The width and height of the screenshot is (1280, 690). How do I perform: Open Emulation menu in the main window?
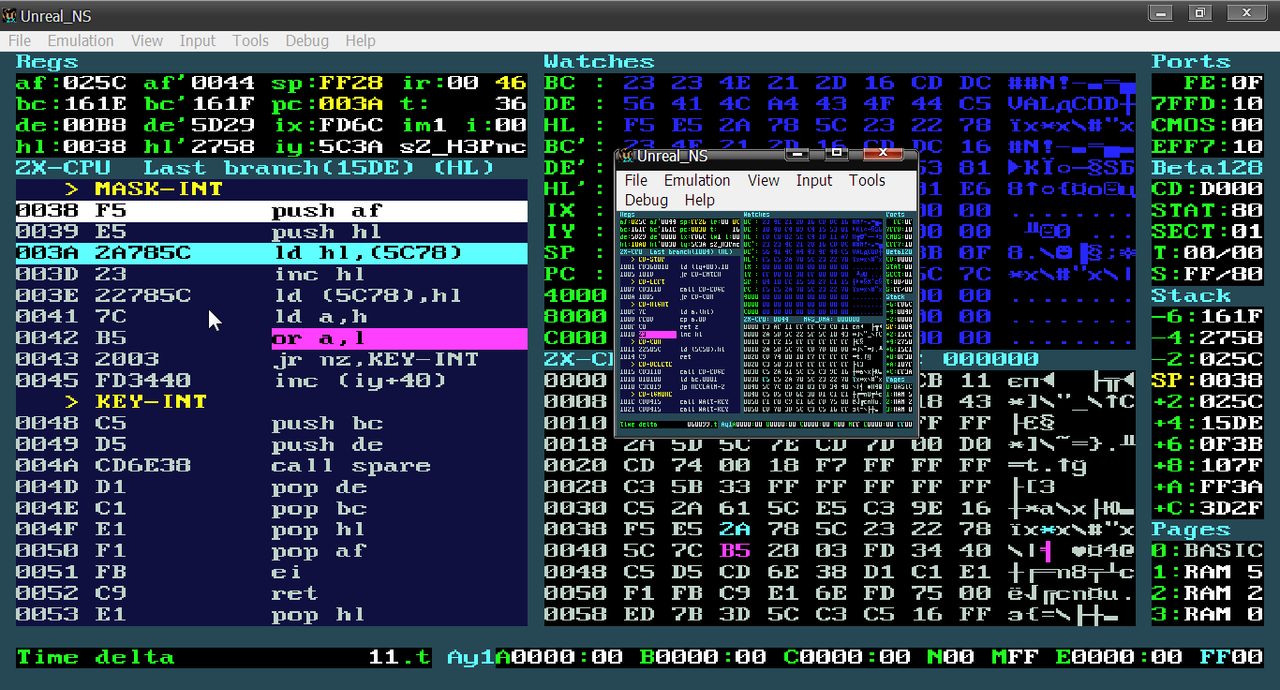tap(81, 41)
